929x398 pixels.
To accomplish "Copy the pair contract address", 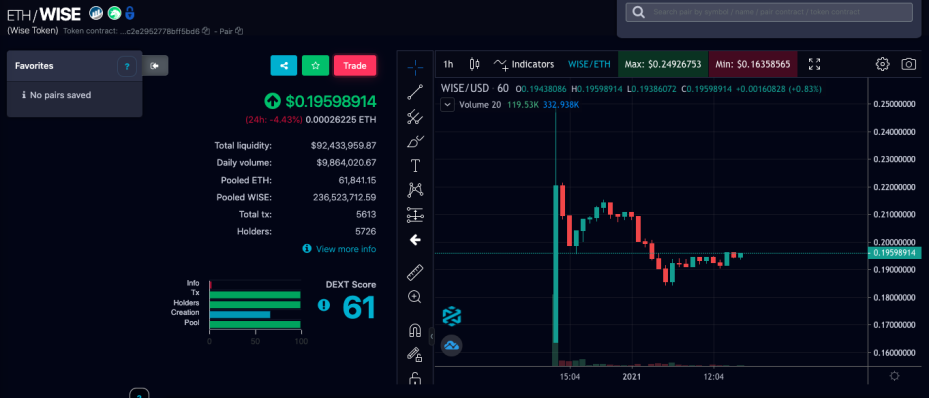I will pyautogui.click(x=239, y=31).
